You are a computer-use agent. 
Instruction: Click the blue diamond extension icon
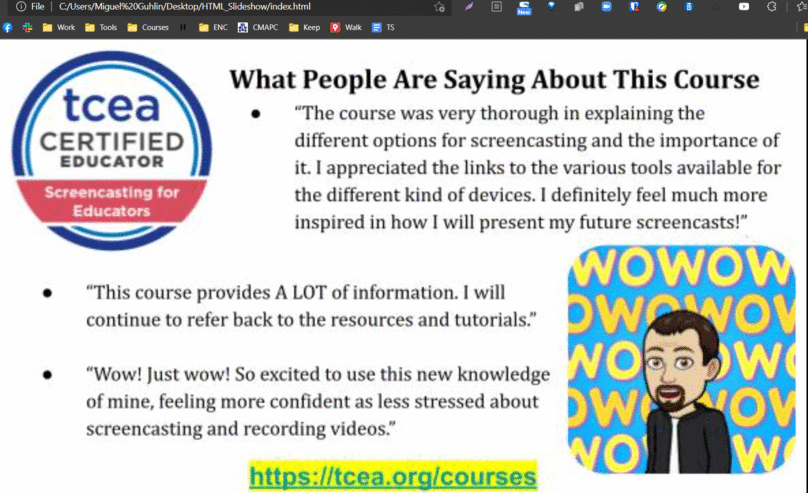point(551,7)
